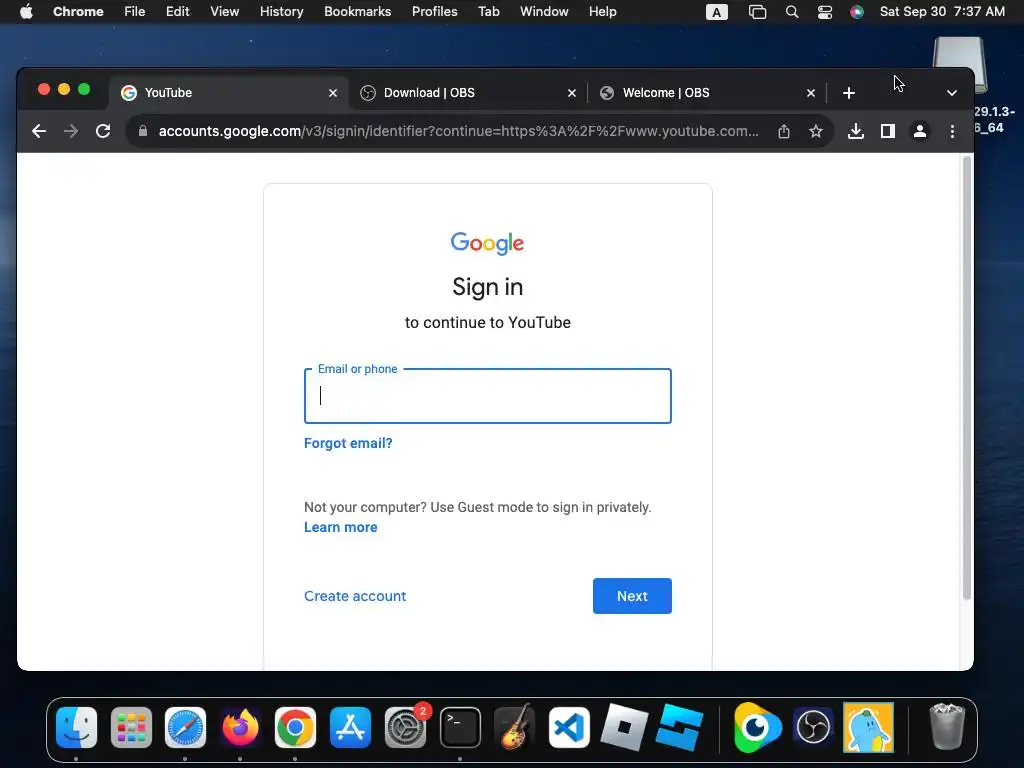This screenshot has height=768, width=1024.
Task: Switch to the YouTube tab
Action: pos(229,93)
